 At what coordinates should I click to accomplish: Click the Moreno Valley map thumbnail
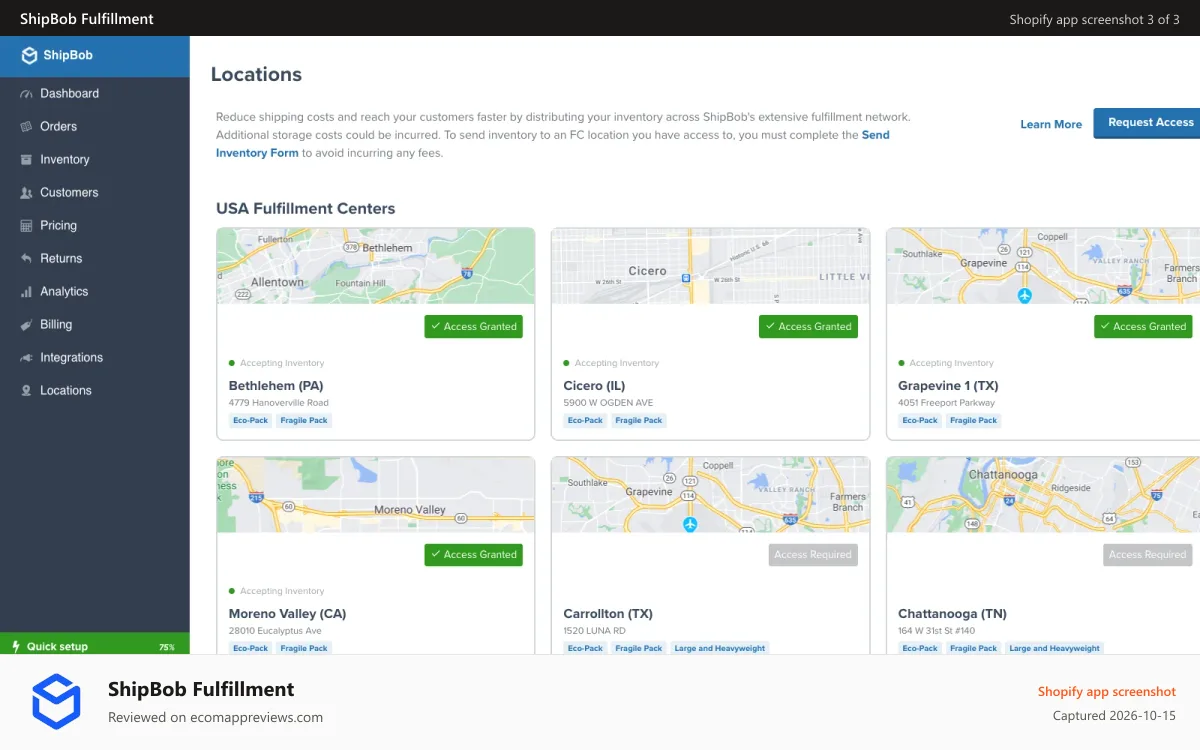pos(376,494)
